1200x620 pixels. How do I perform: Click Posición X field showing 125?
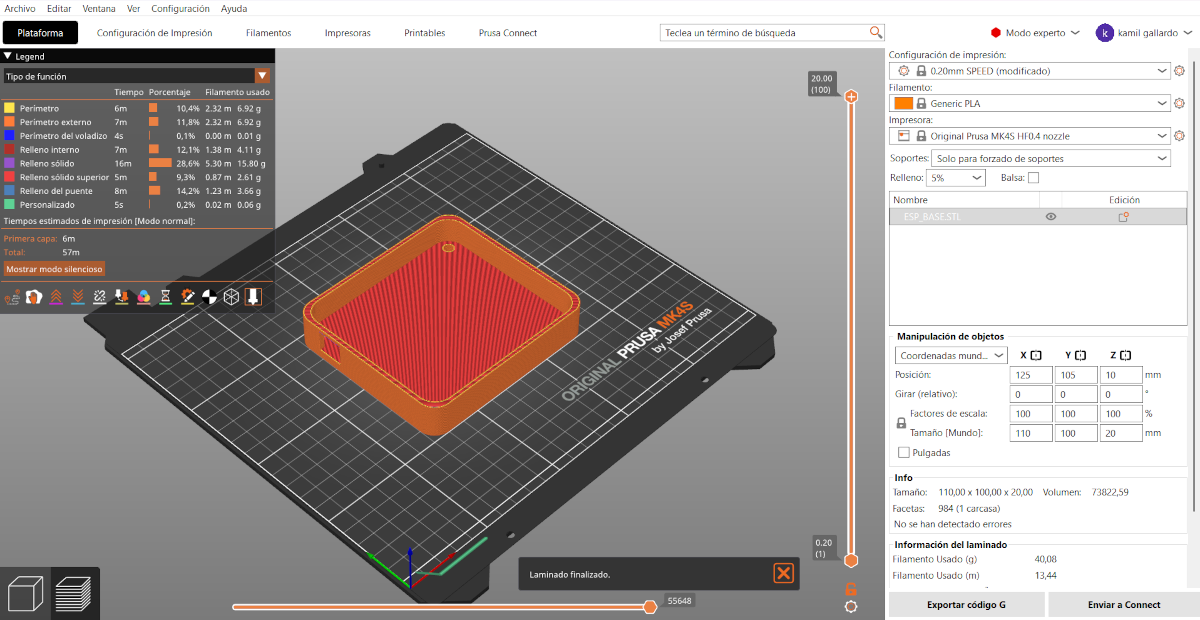1031,374
